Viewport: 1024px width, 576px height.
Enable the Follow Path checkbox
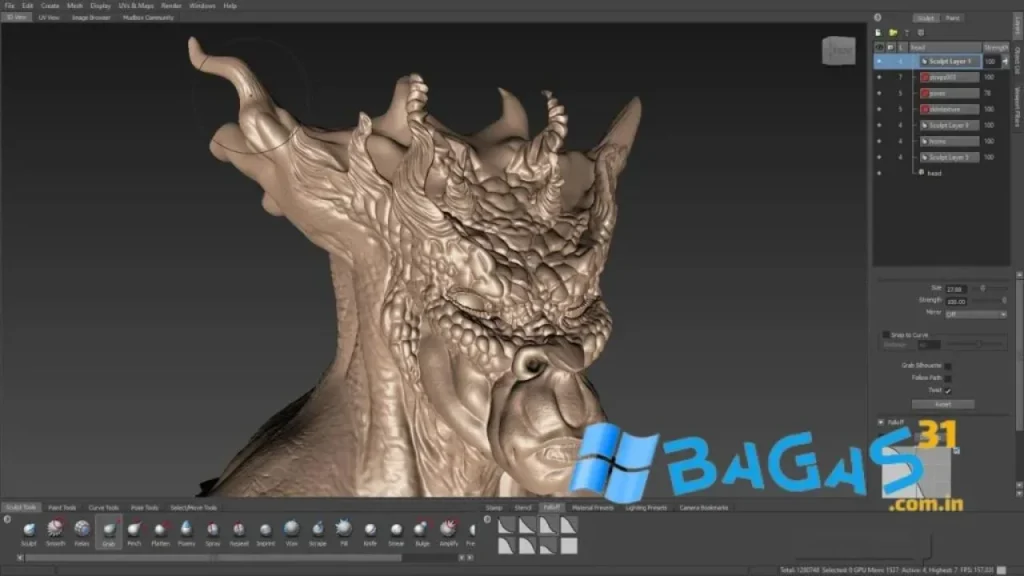[x=948, y=378]
